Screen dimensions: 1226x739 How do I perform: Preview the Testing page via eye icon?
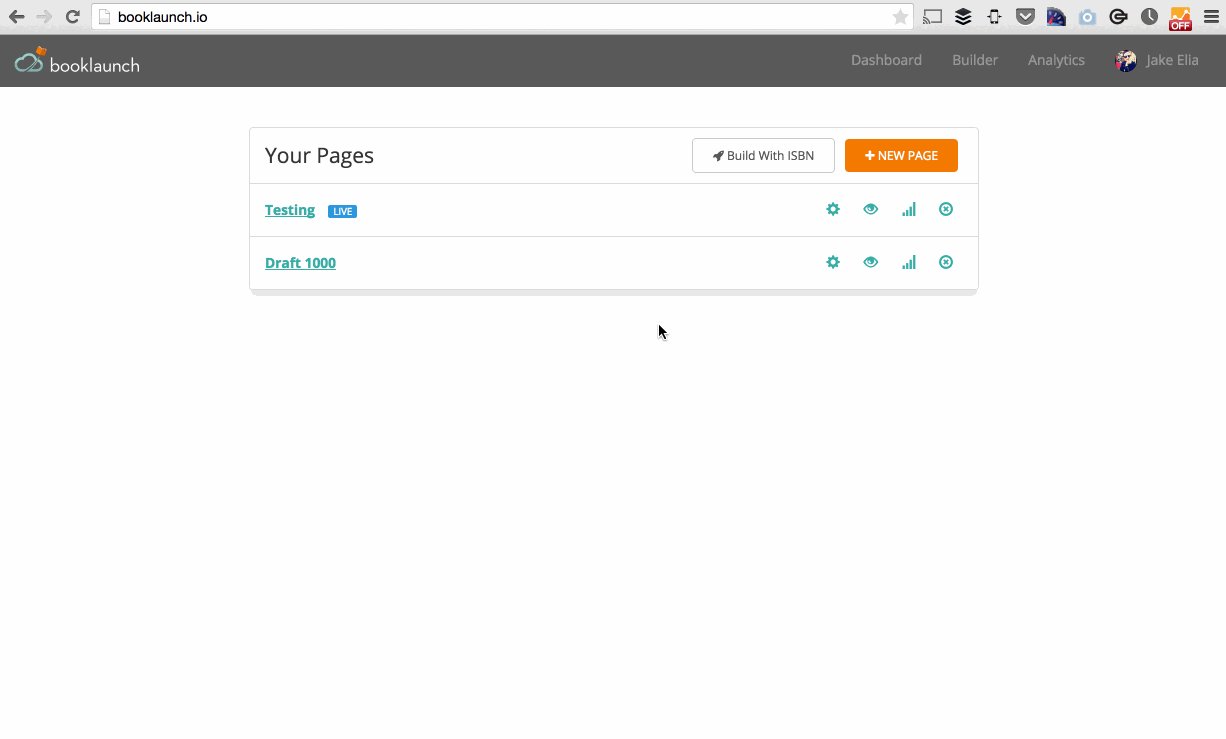tap(871, 209)
